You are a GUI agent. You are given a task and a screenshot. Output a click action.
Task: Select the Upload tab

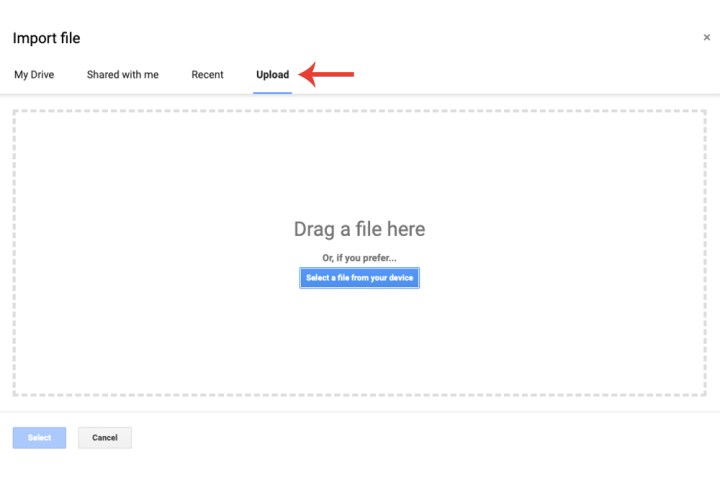point(272,74)
